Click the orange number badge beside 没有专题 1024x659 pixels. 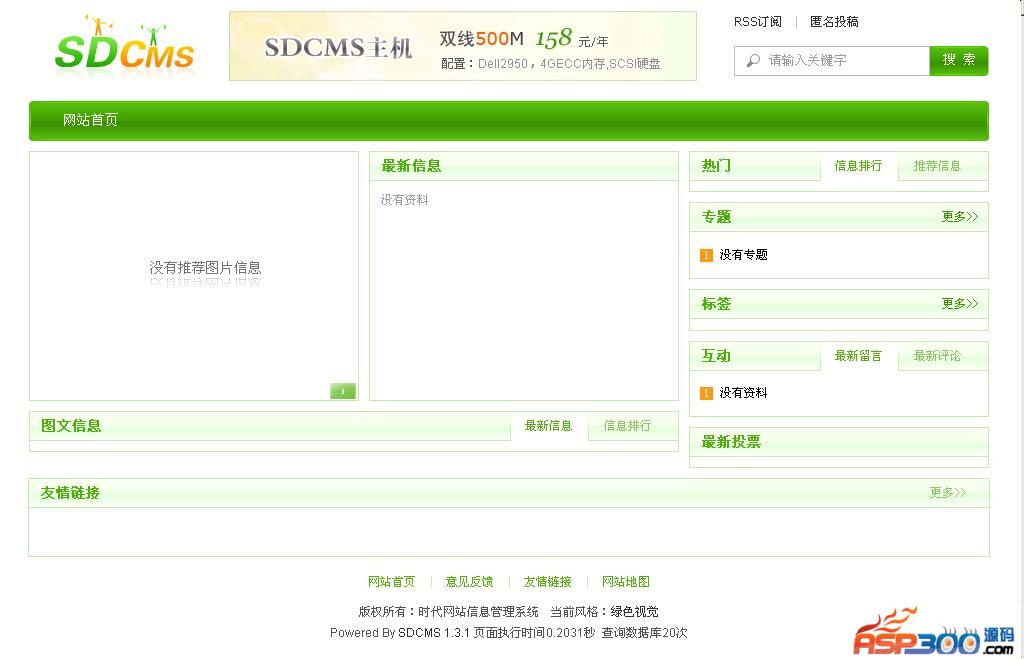point(706,255)
